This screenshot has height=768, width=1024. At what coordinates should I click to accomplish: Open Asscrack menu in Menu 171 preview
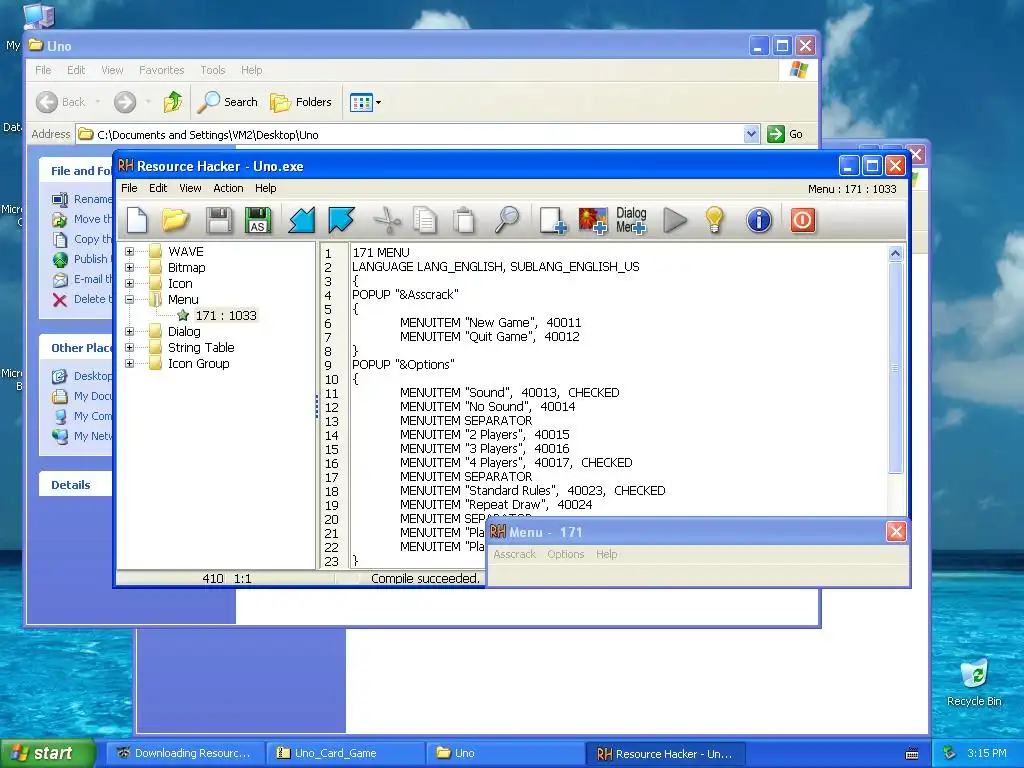515,554
